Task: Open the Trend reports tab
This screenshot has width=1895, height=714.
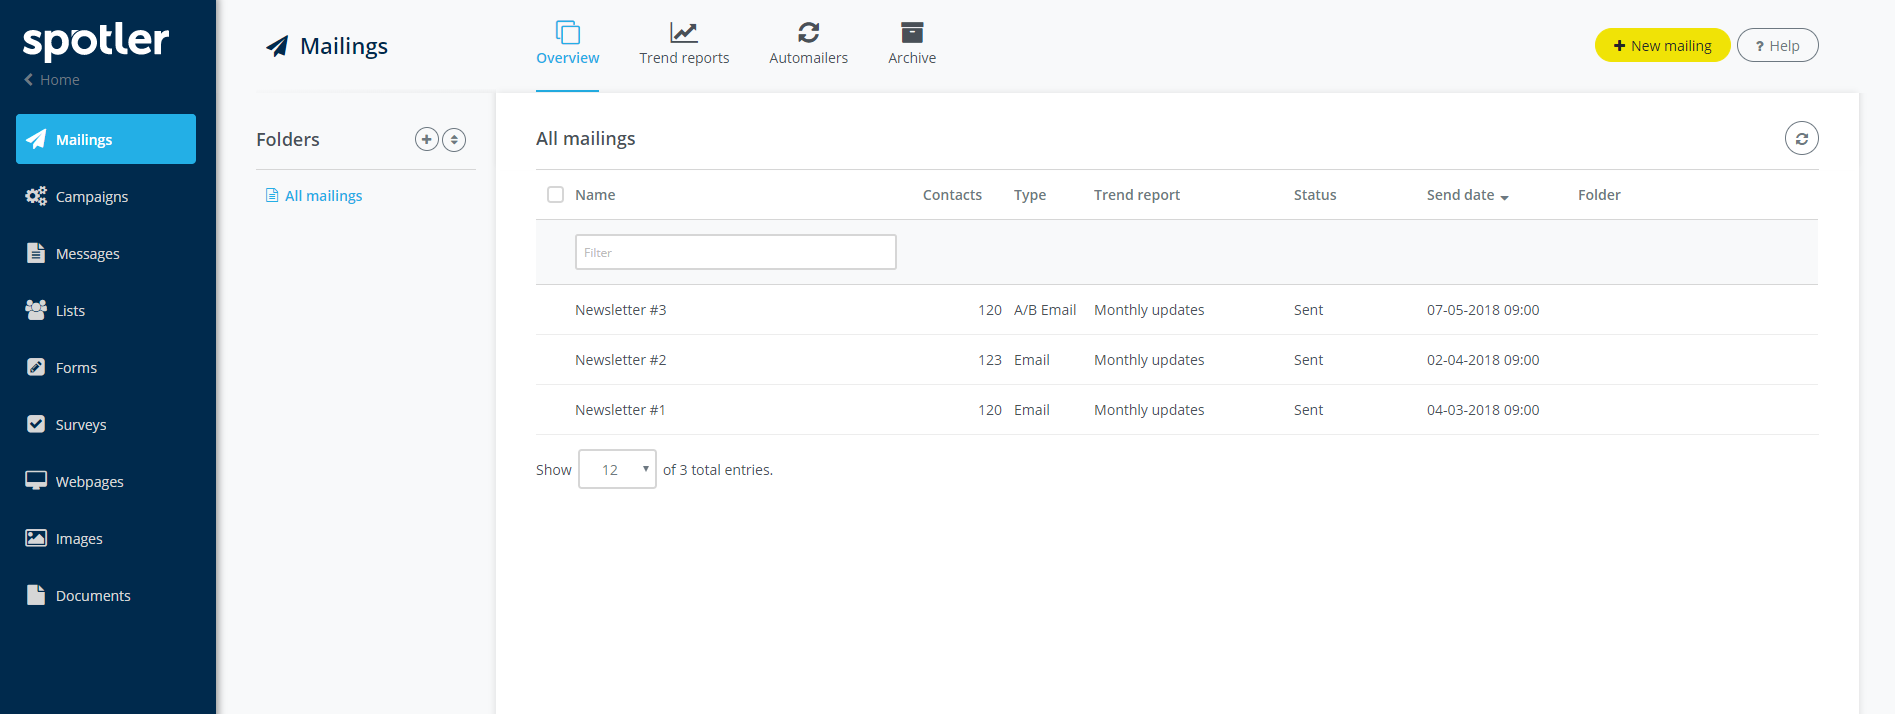Action: coord(684,45)
